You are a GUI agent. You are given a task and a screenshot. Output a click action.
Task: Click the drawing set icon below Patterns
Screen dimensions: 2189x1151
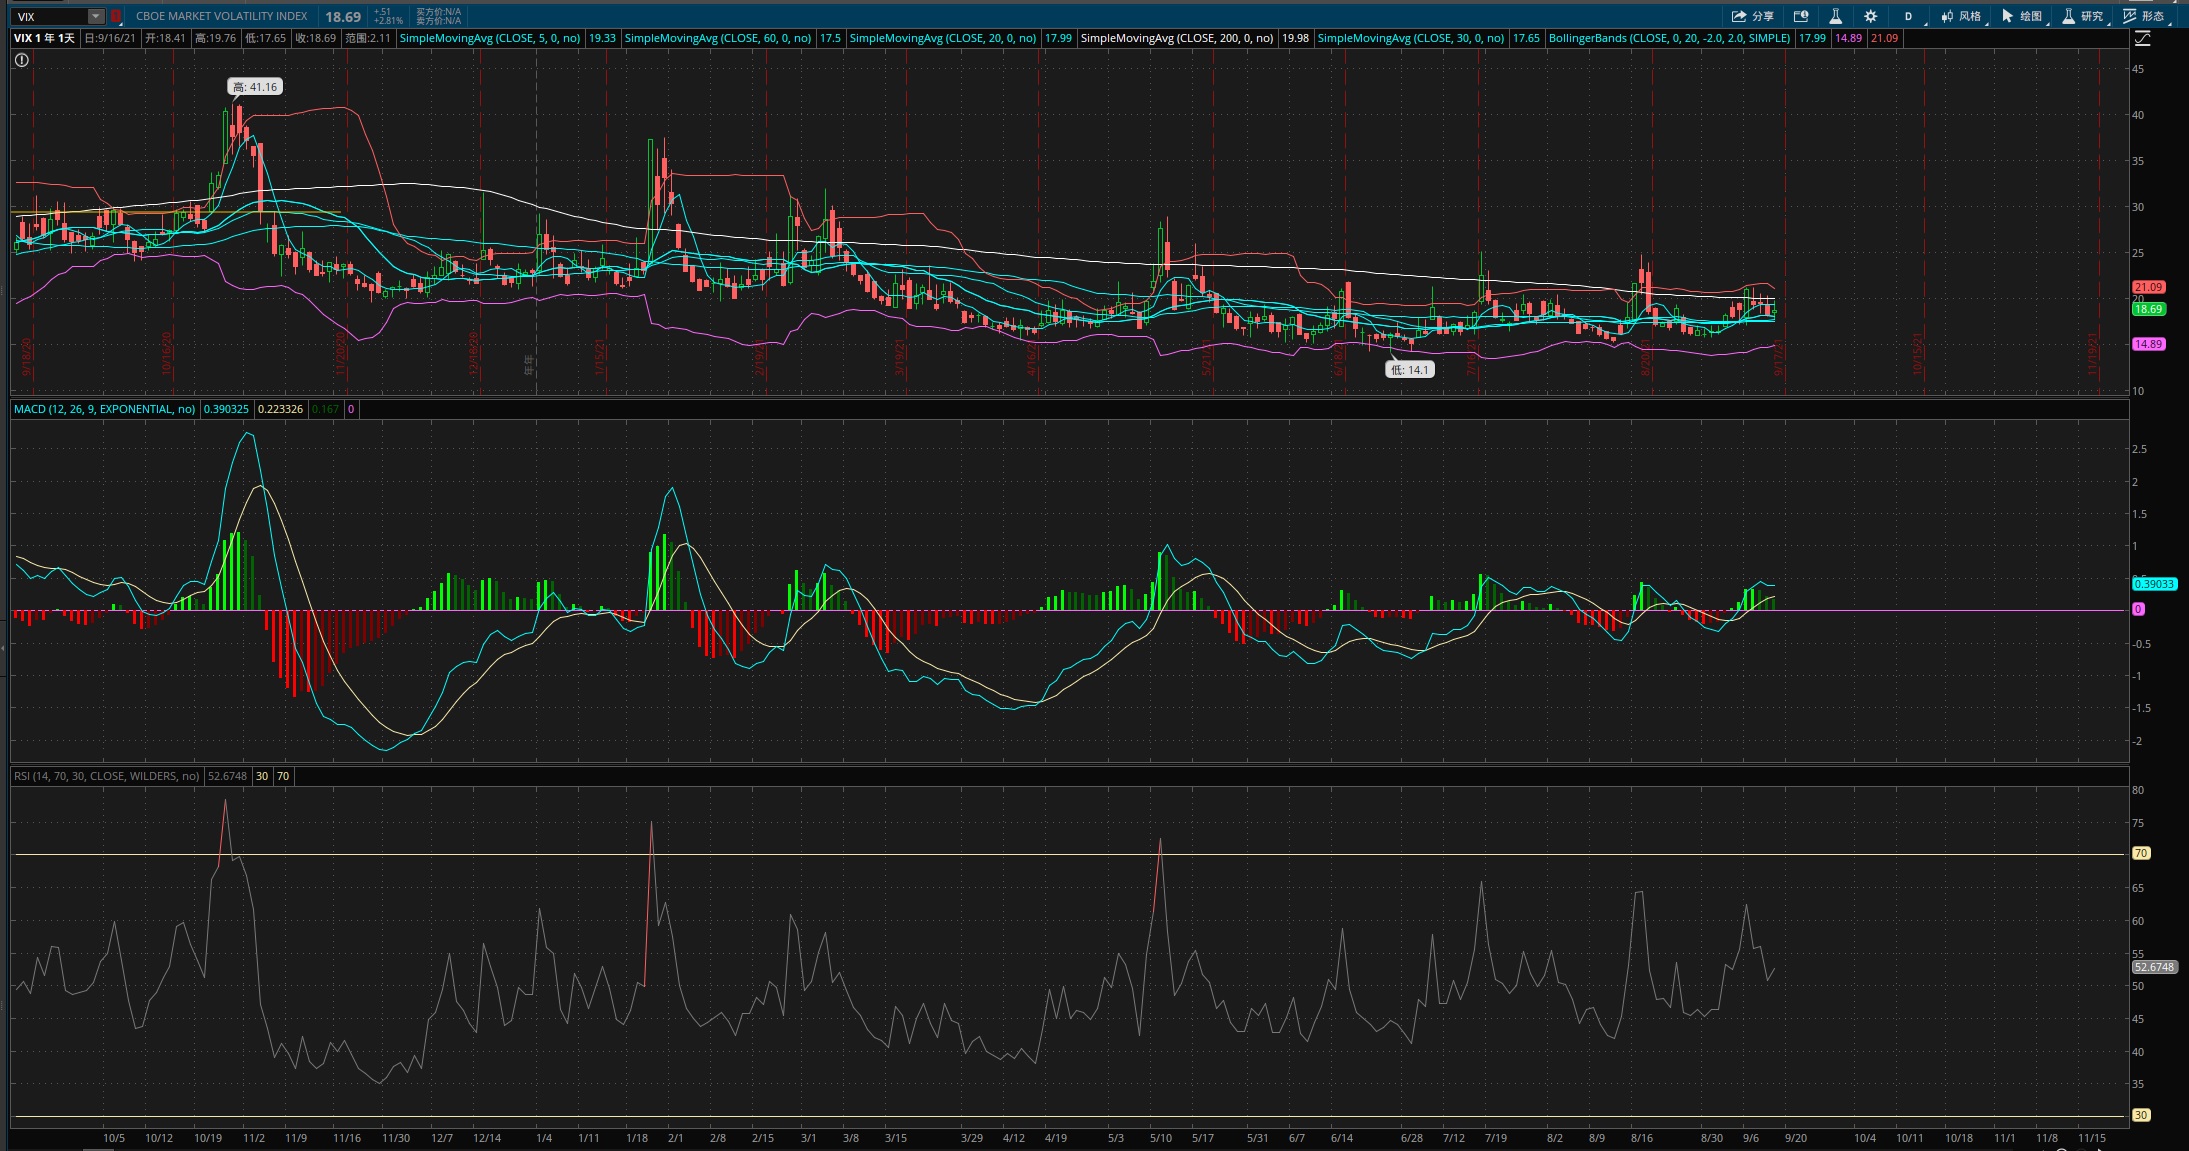[x=2142, y=39]
